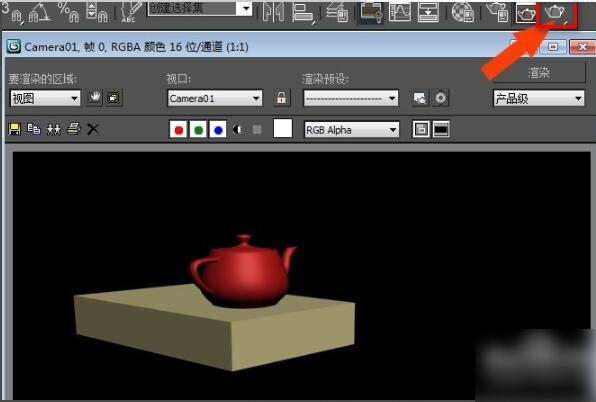Click the frame window title bar icon
The image size is (596, 402).
14,47
